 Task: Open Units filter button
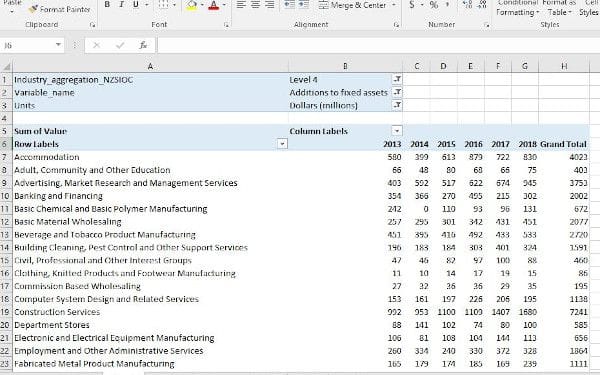pos(397,105)
